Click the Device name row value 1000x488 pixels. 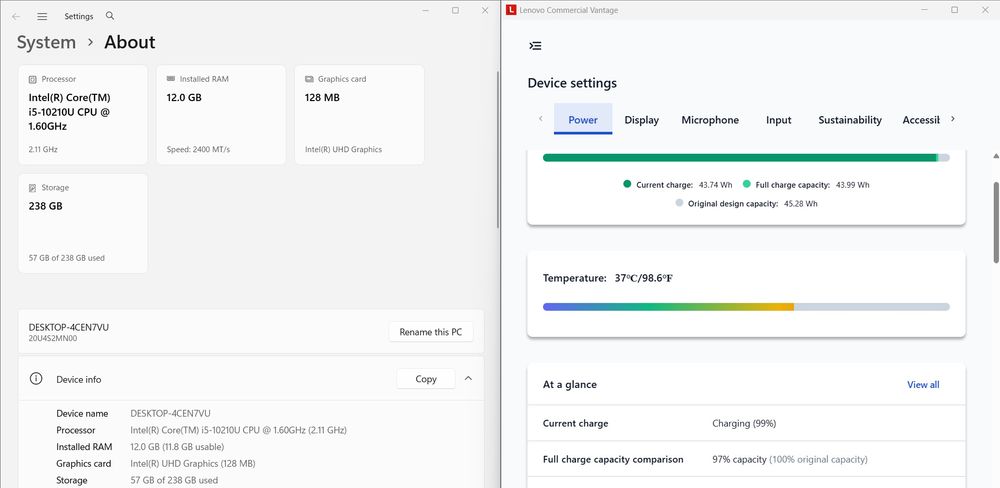click(x=170, y=413)
